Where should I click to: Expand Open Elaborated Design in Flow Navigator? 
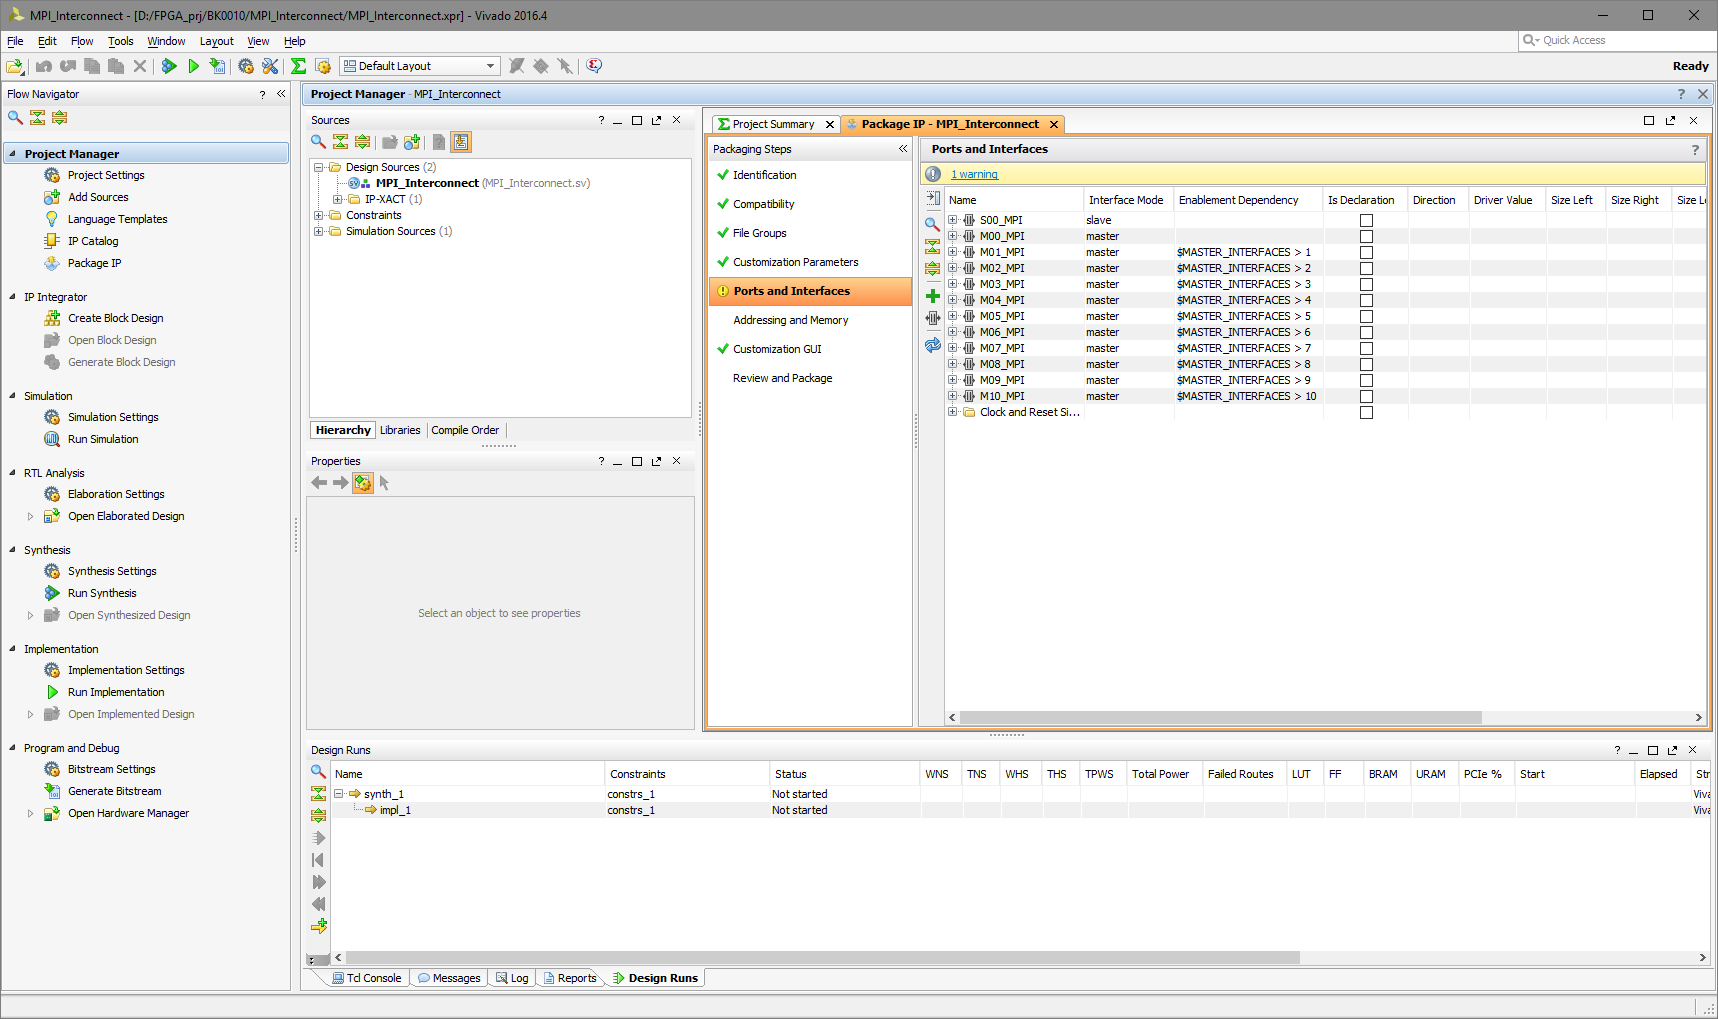pos(30,516)
